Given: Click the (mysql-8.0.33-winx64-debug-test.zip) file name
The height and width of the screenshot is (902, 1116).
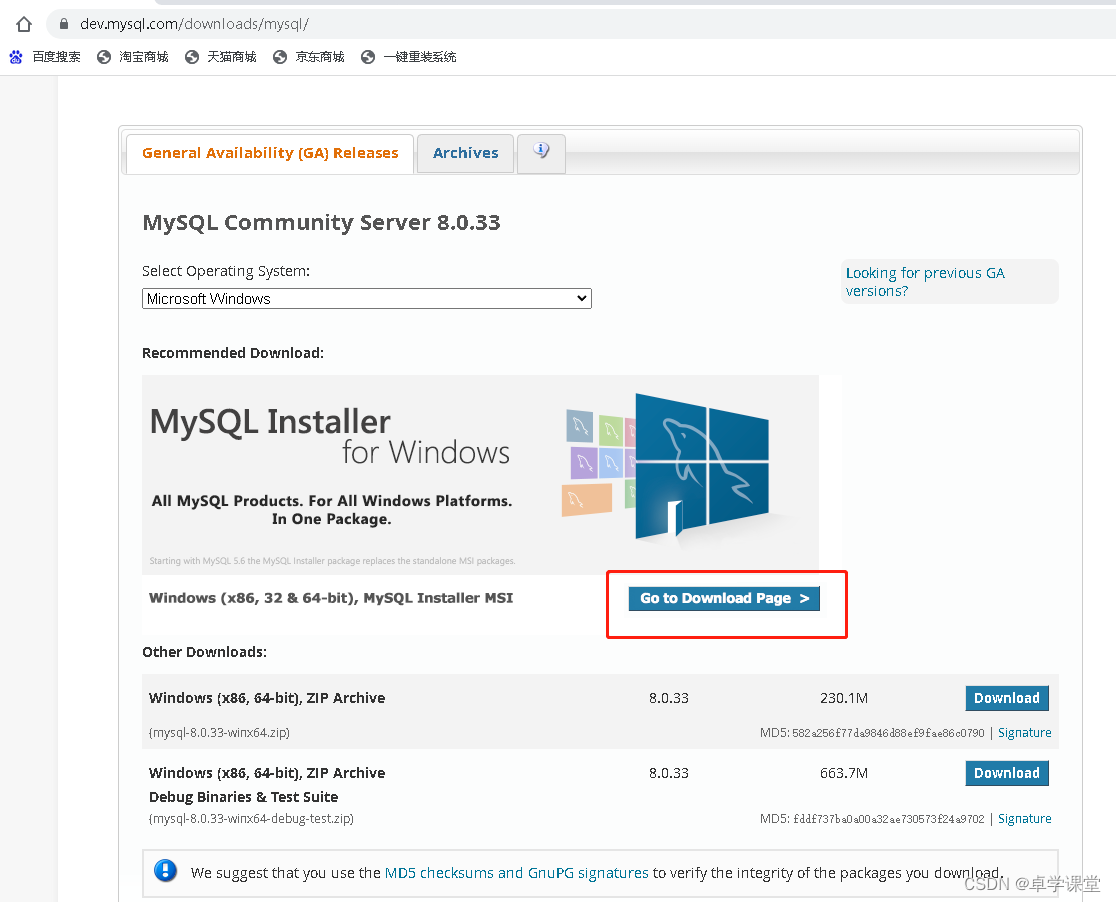Looking at the screenshot, I should (251, 819).
